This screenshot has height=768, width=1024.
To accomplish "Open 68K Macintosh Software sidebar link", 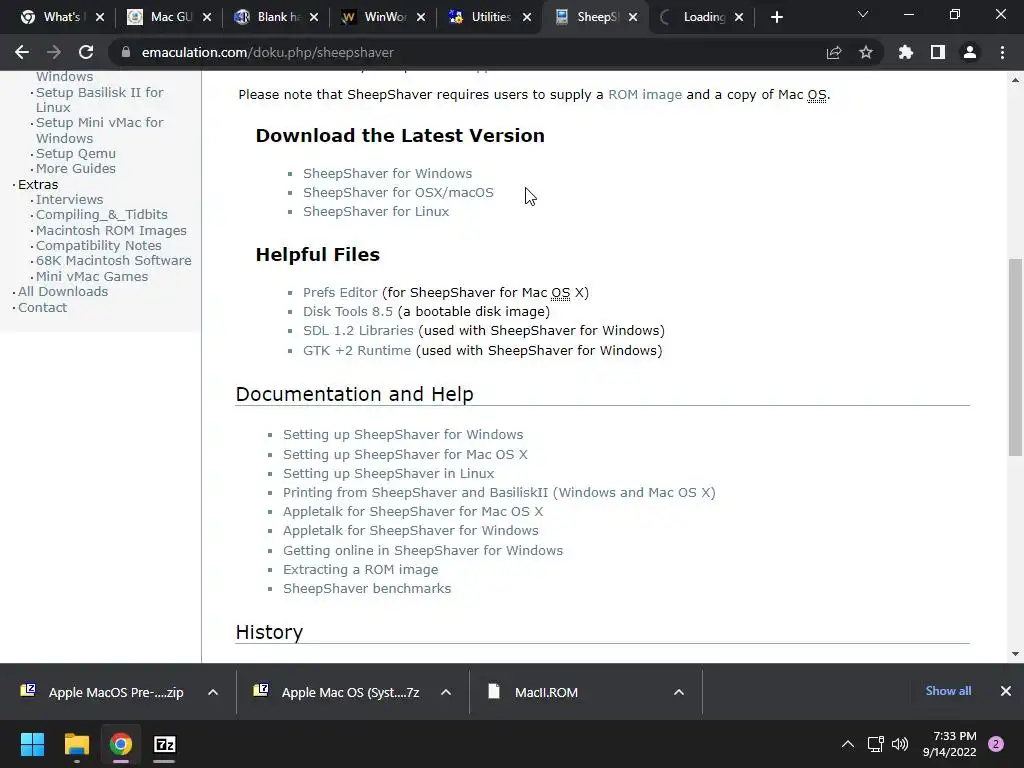I will coord(114,260).
